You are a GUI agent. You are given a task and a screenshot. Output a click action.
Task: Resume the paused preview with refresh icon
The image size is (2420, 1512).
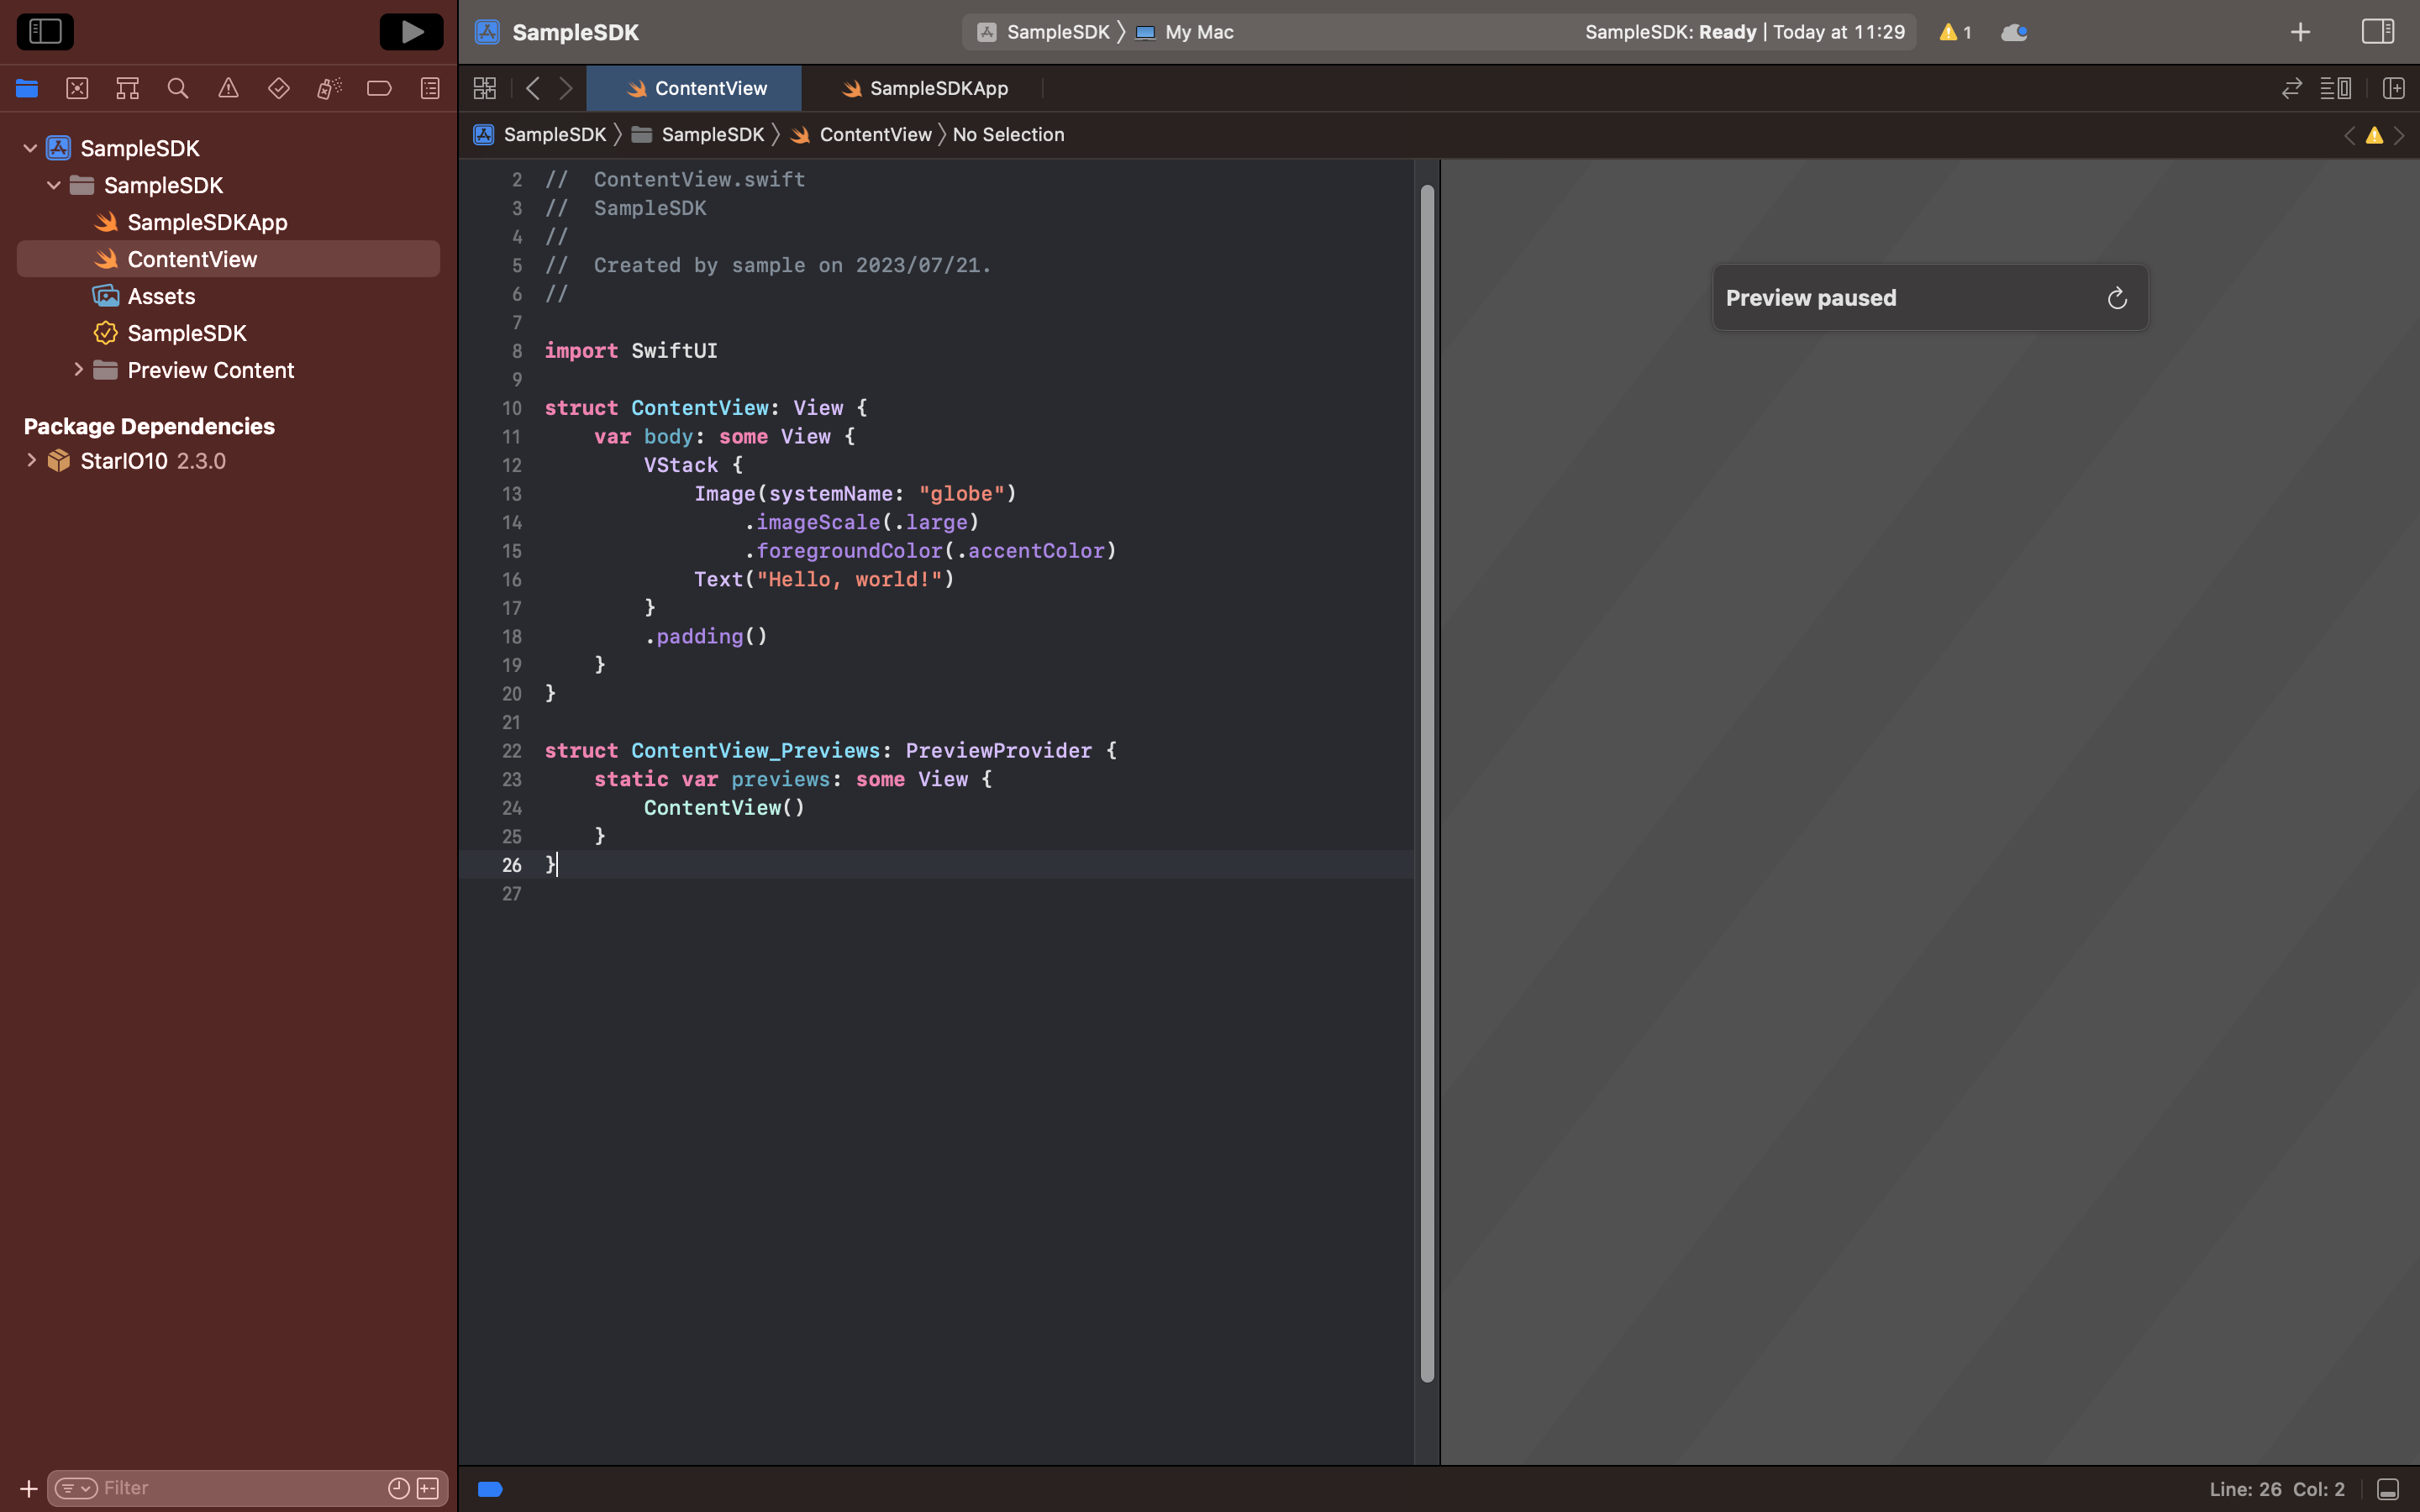pos(2116,298)
